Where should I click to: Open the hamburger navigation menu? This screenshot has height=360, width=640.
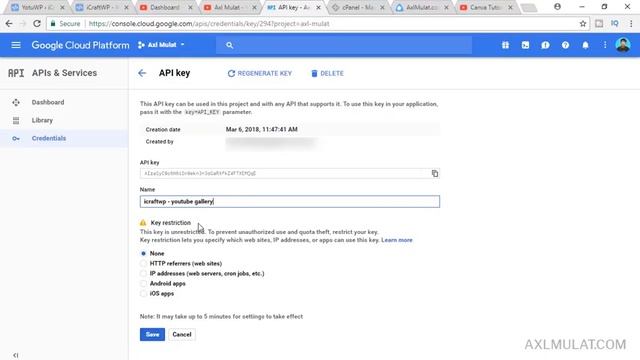16,45
